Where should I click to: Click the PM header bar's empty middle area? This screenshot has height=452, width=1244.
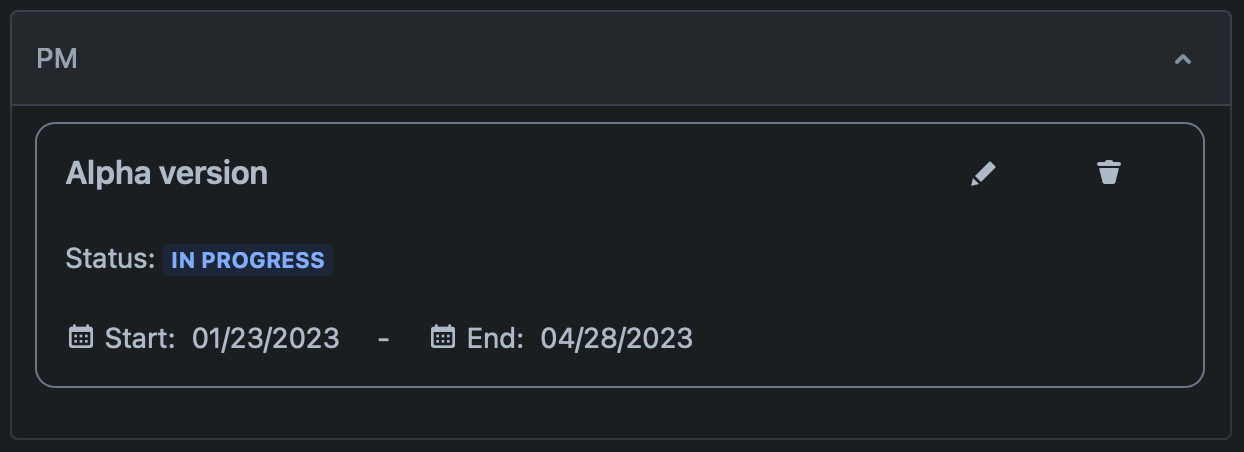pos(620,59)
